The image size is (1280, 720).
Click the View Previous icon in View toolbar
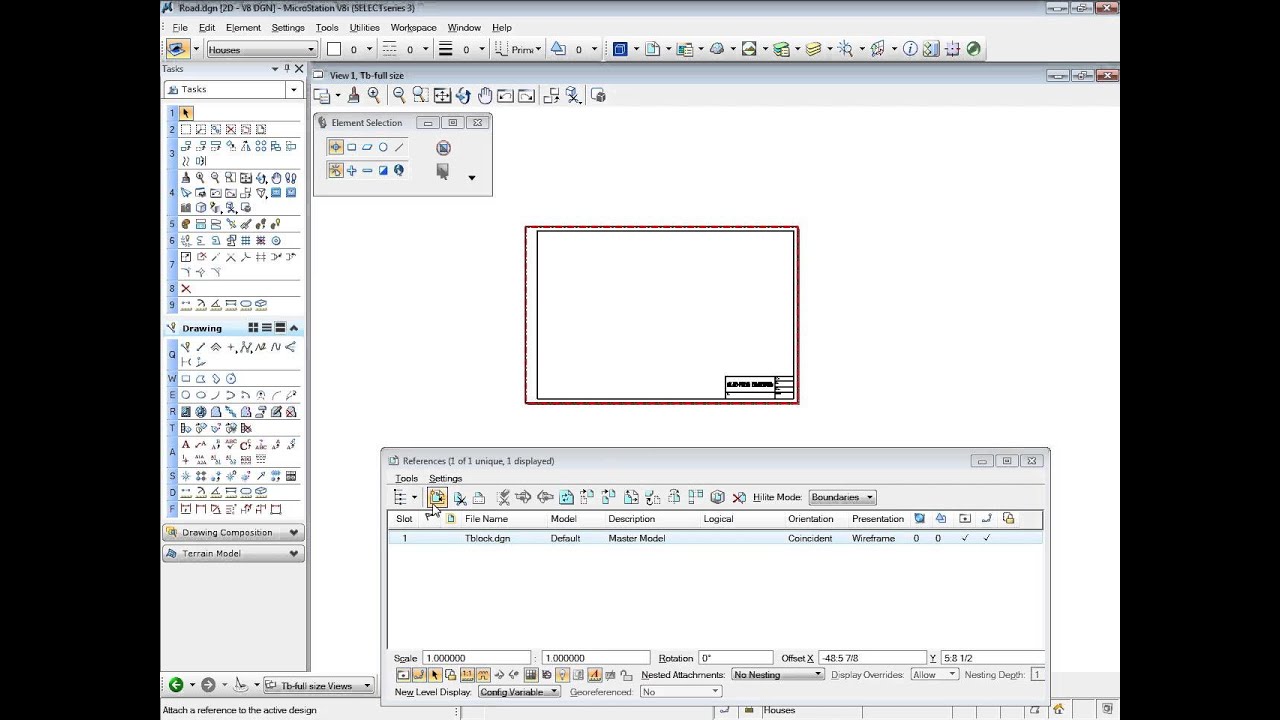pyautogui.click(x=505, y=95)
